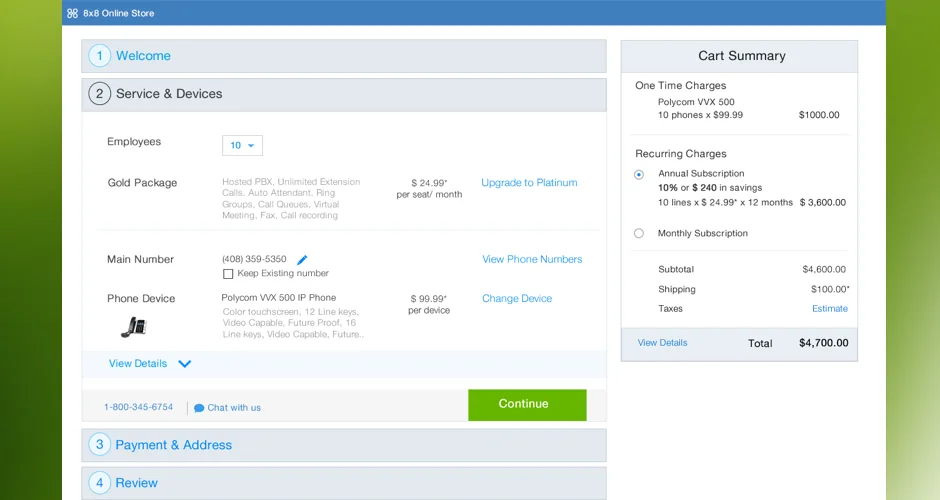Open the Review step section
The width and height of the screenshot is (940, 500).
pos(344,483)
